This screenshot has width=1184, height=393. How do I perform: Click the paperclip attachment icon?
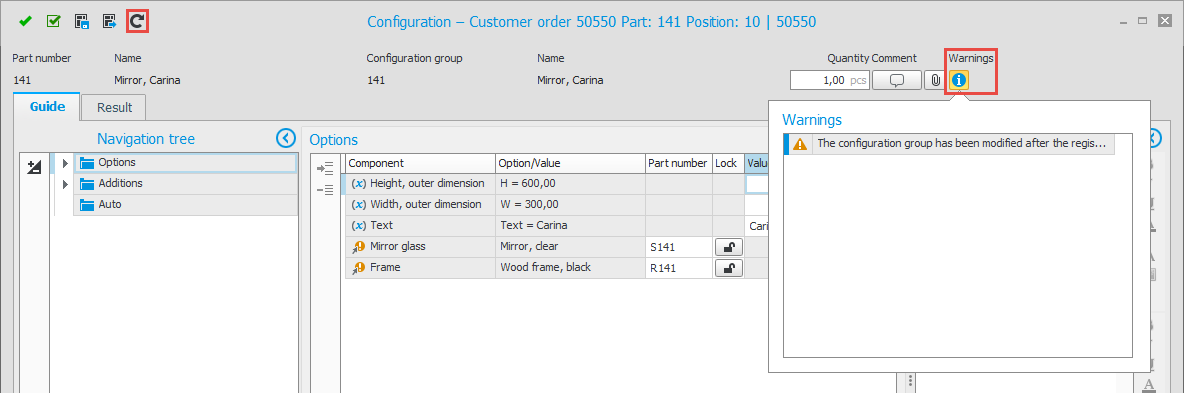[x=935, y=79]
